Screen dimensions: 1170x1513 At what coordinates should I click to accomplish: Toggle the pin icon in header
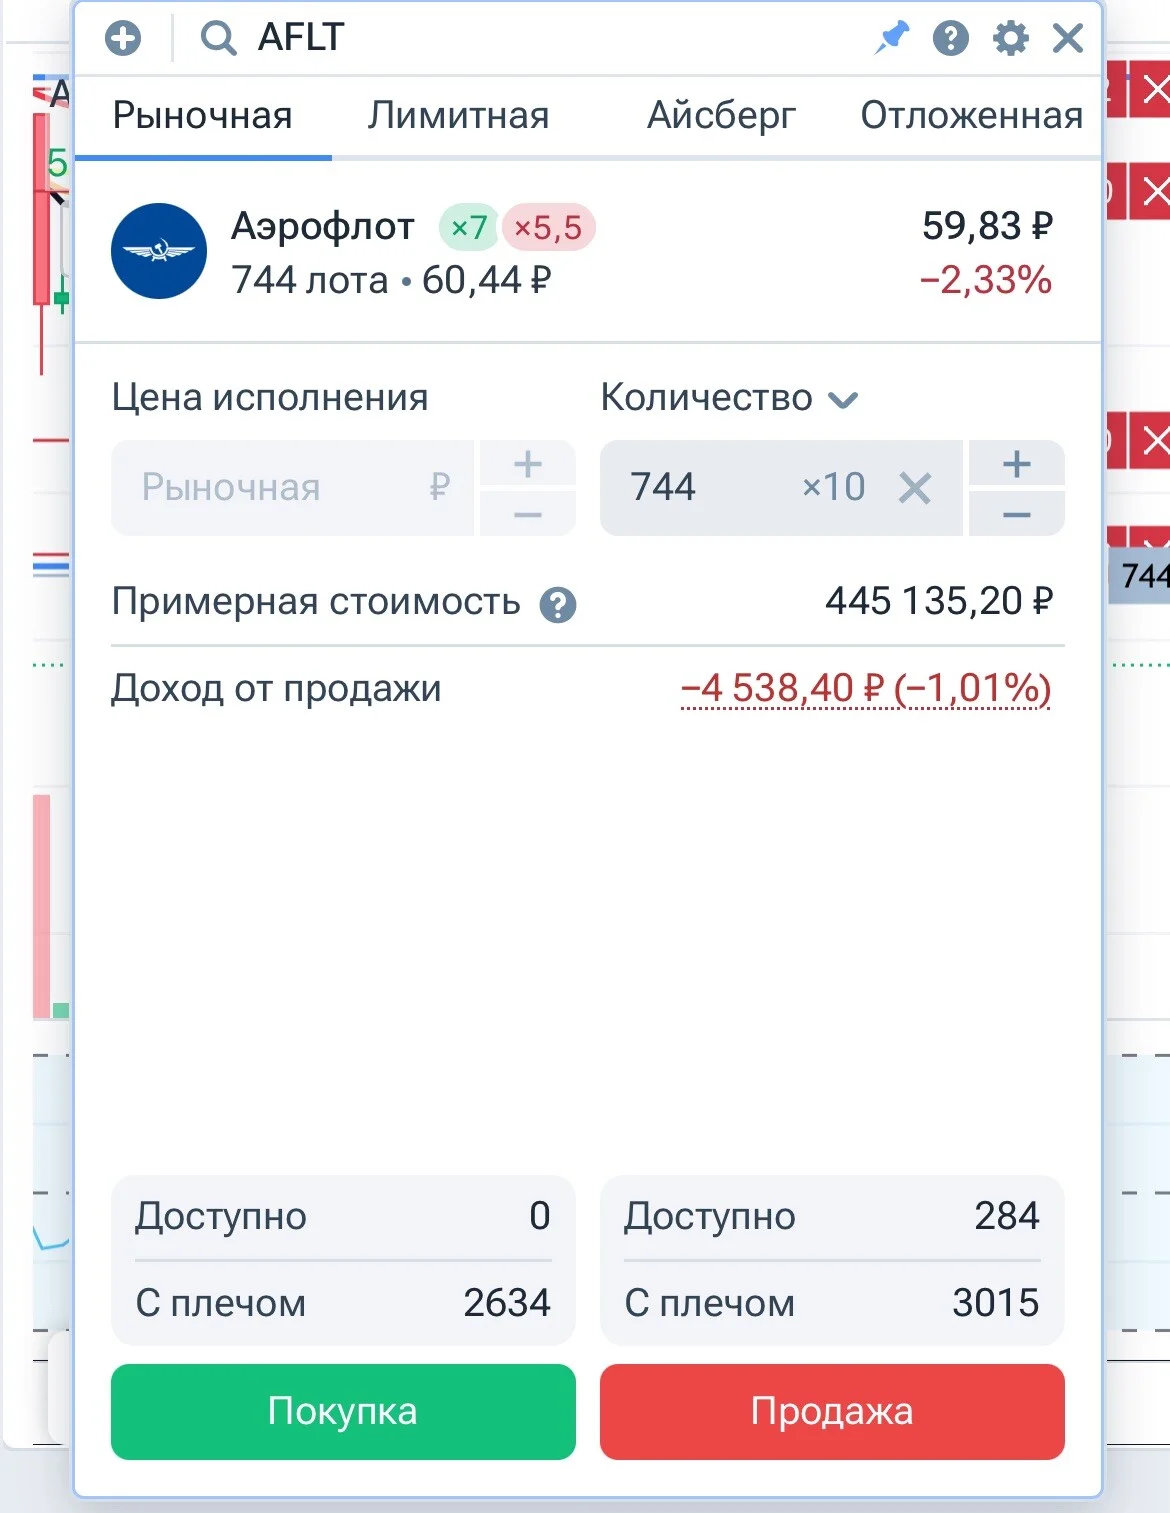[x=891, y=38]
